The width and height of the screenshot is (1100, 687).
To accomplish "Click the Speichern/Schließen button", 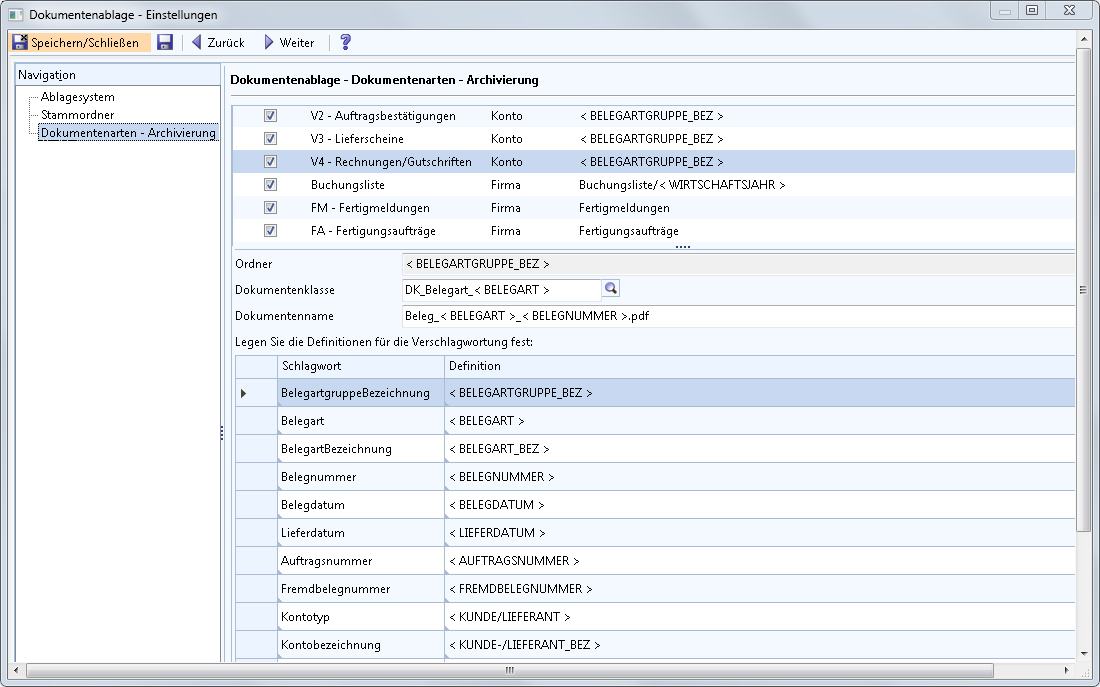I will [x=80, y=42].
